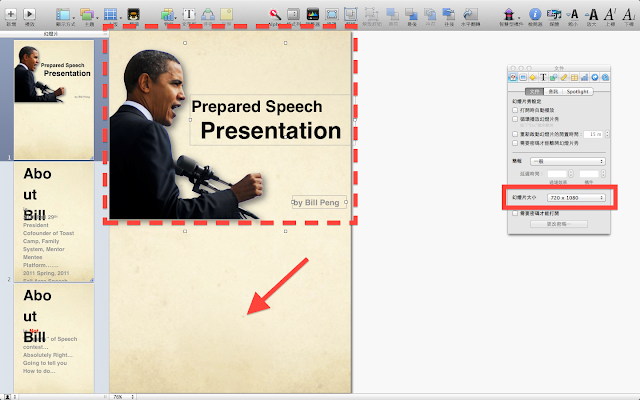Enable loop slideshow checkbox

pos(515,119)
